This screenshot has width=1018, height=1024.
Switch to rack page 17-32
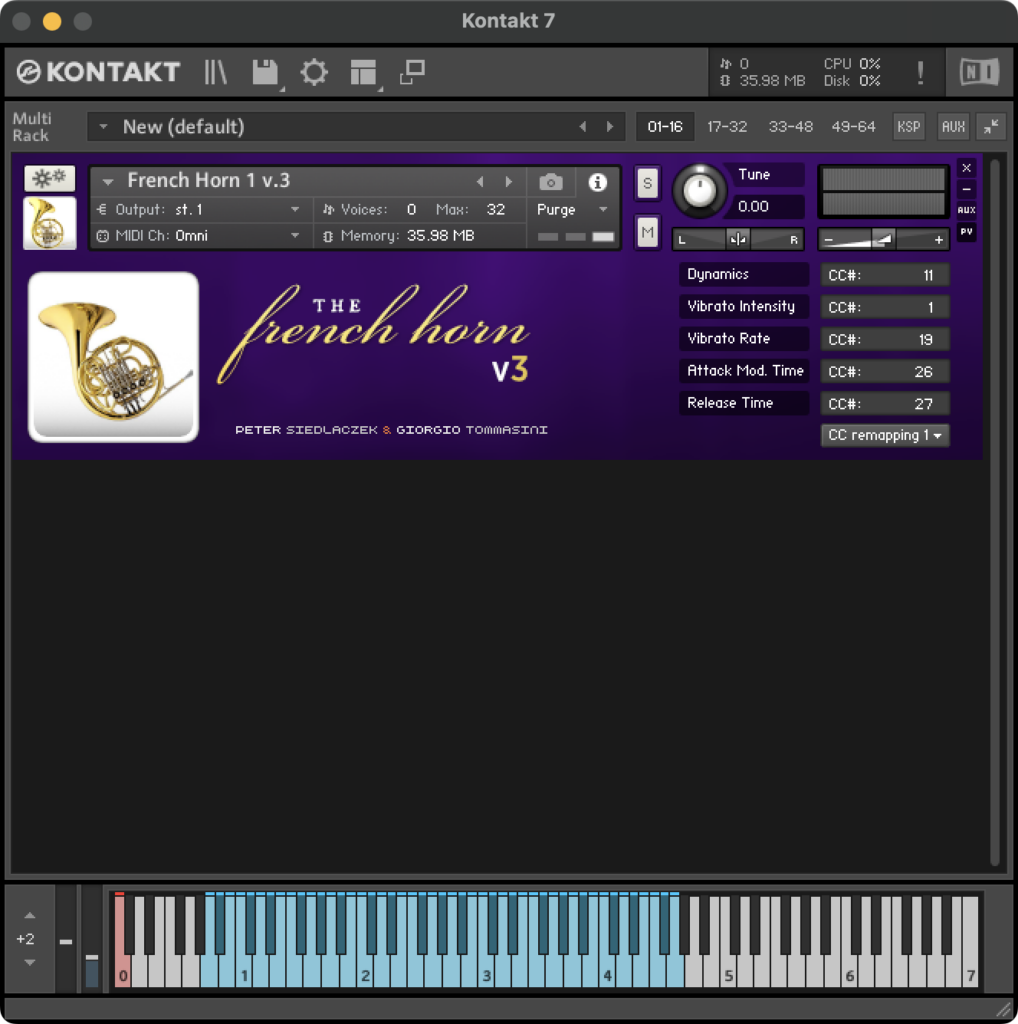(x=727, y=127)
